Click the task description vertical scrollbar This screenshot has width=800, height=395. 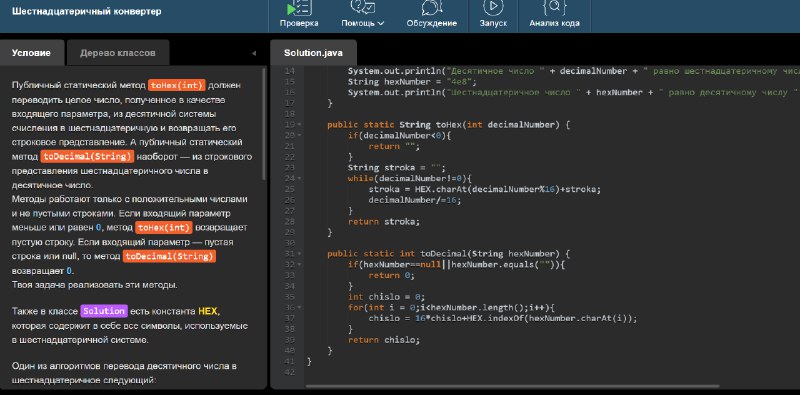(x=264, y=124)
